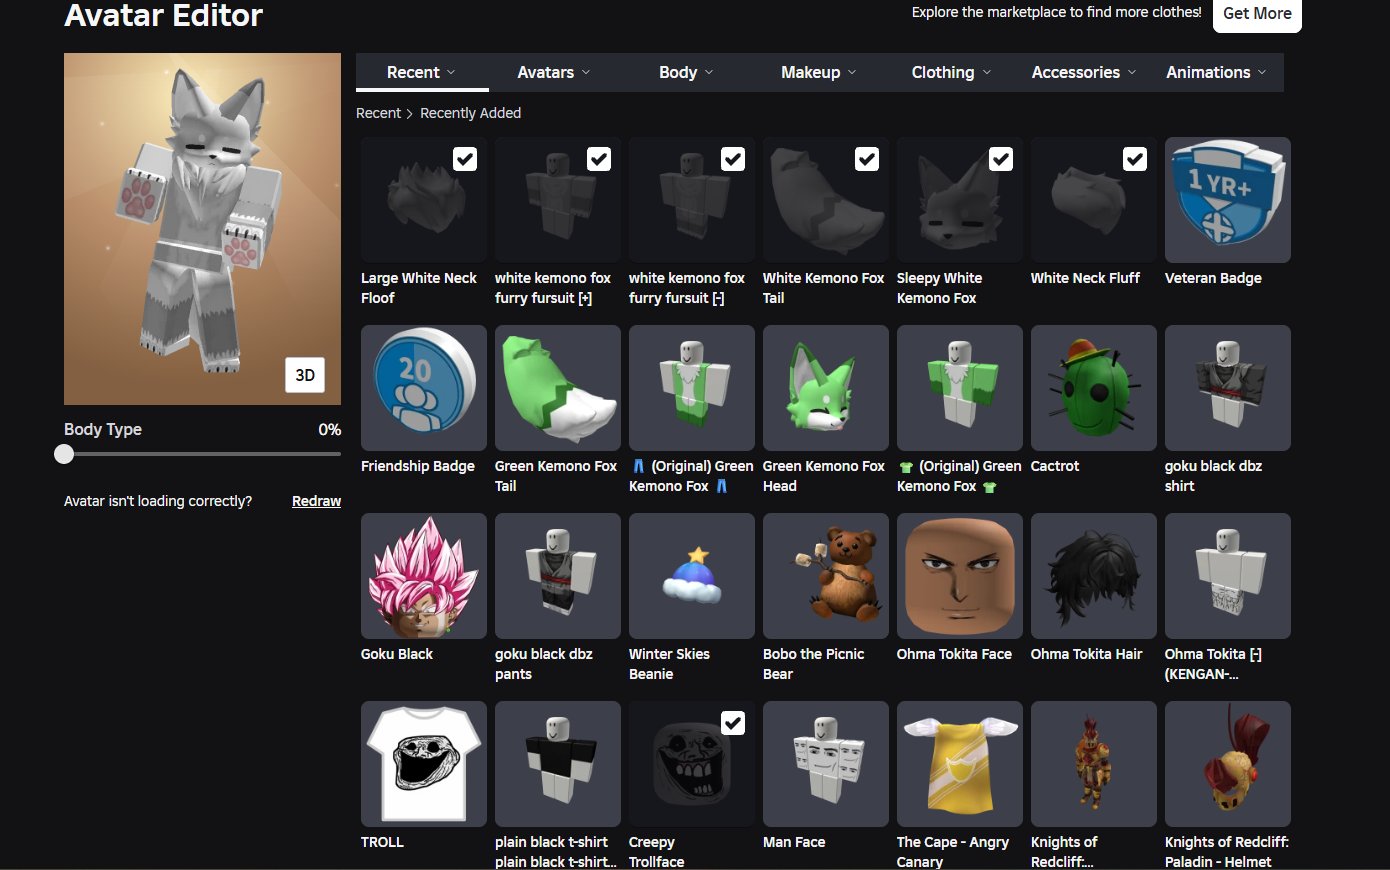Screen dimensions: 1390x870
Task: Open the Makeup dropdown menu
Action: coord(818,72)
